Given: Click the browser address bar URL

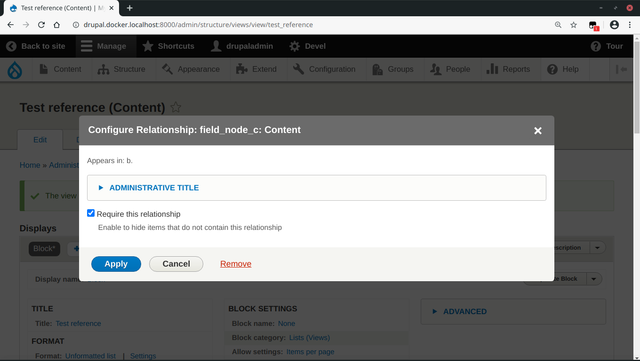Looking at the screenshot, I should coord(198,25).
